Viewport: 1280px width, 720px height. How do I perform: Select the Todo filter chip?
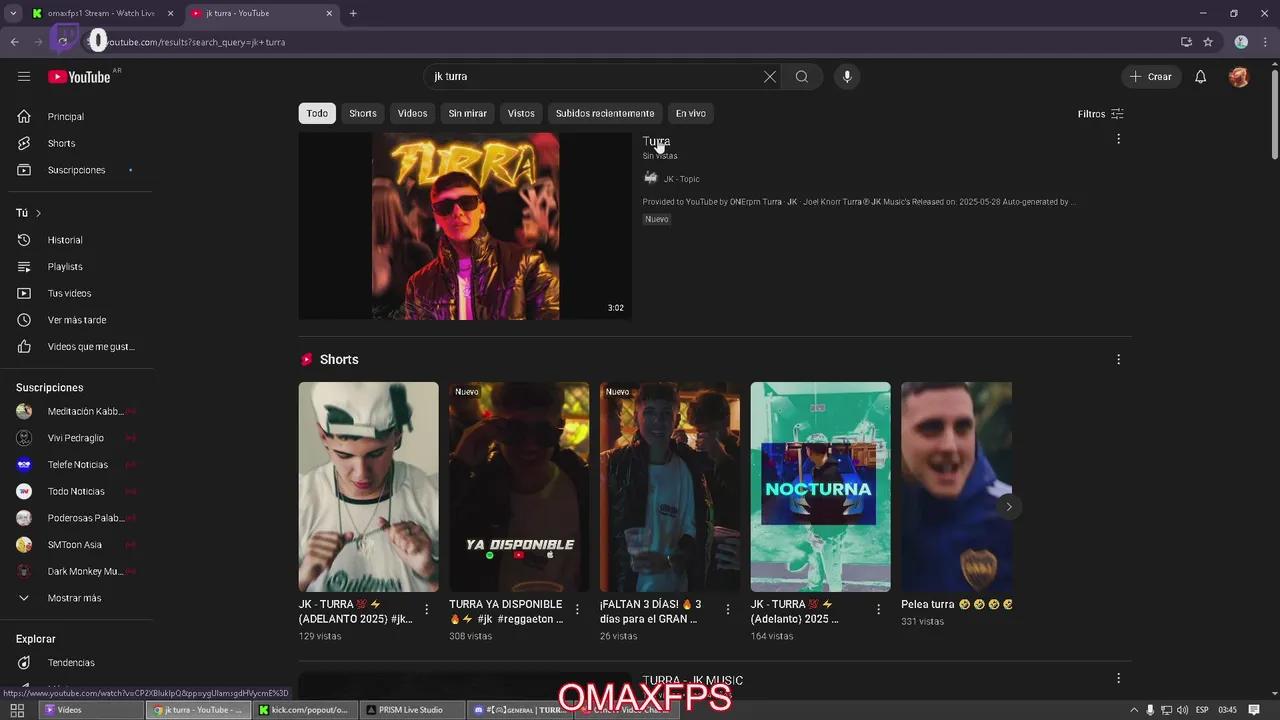pos(317,113)
